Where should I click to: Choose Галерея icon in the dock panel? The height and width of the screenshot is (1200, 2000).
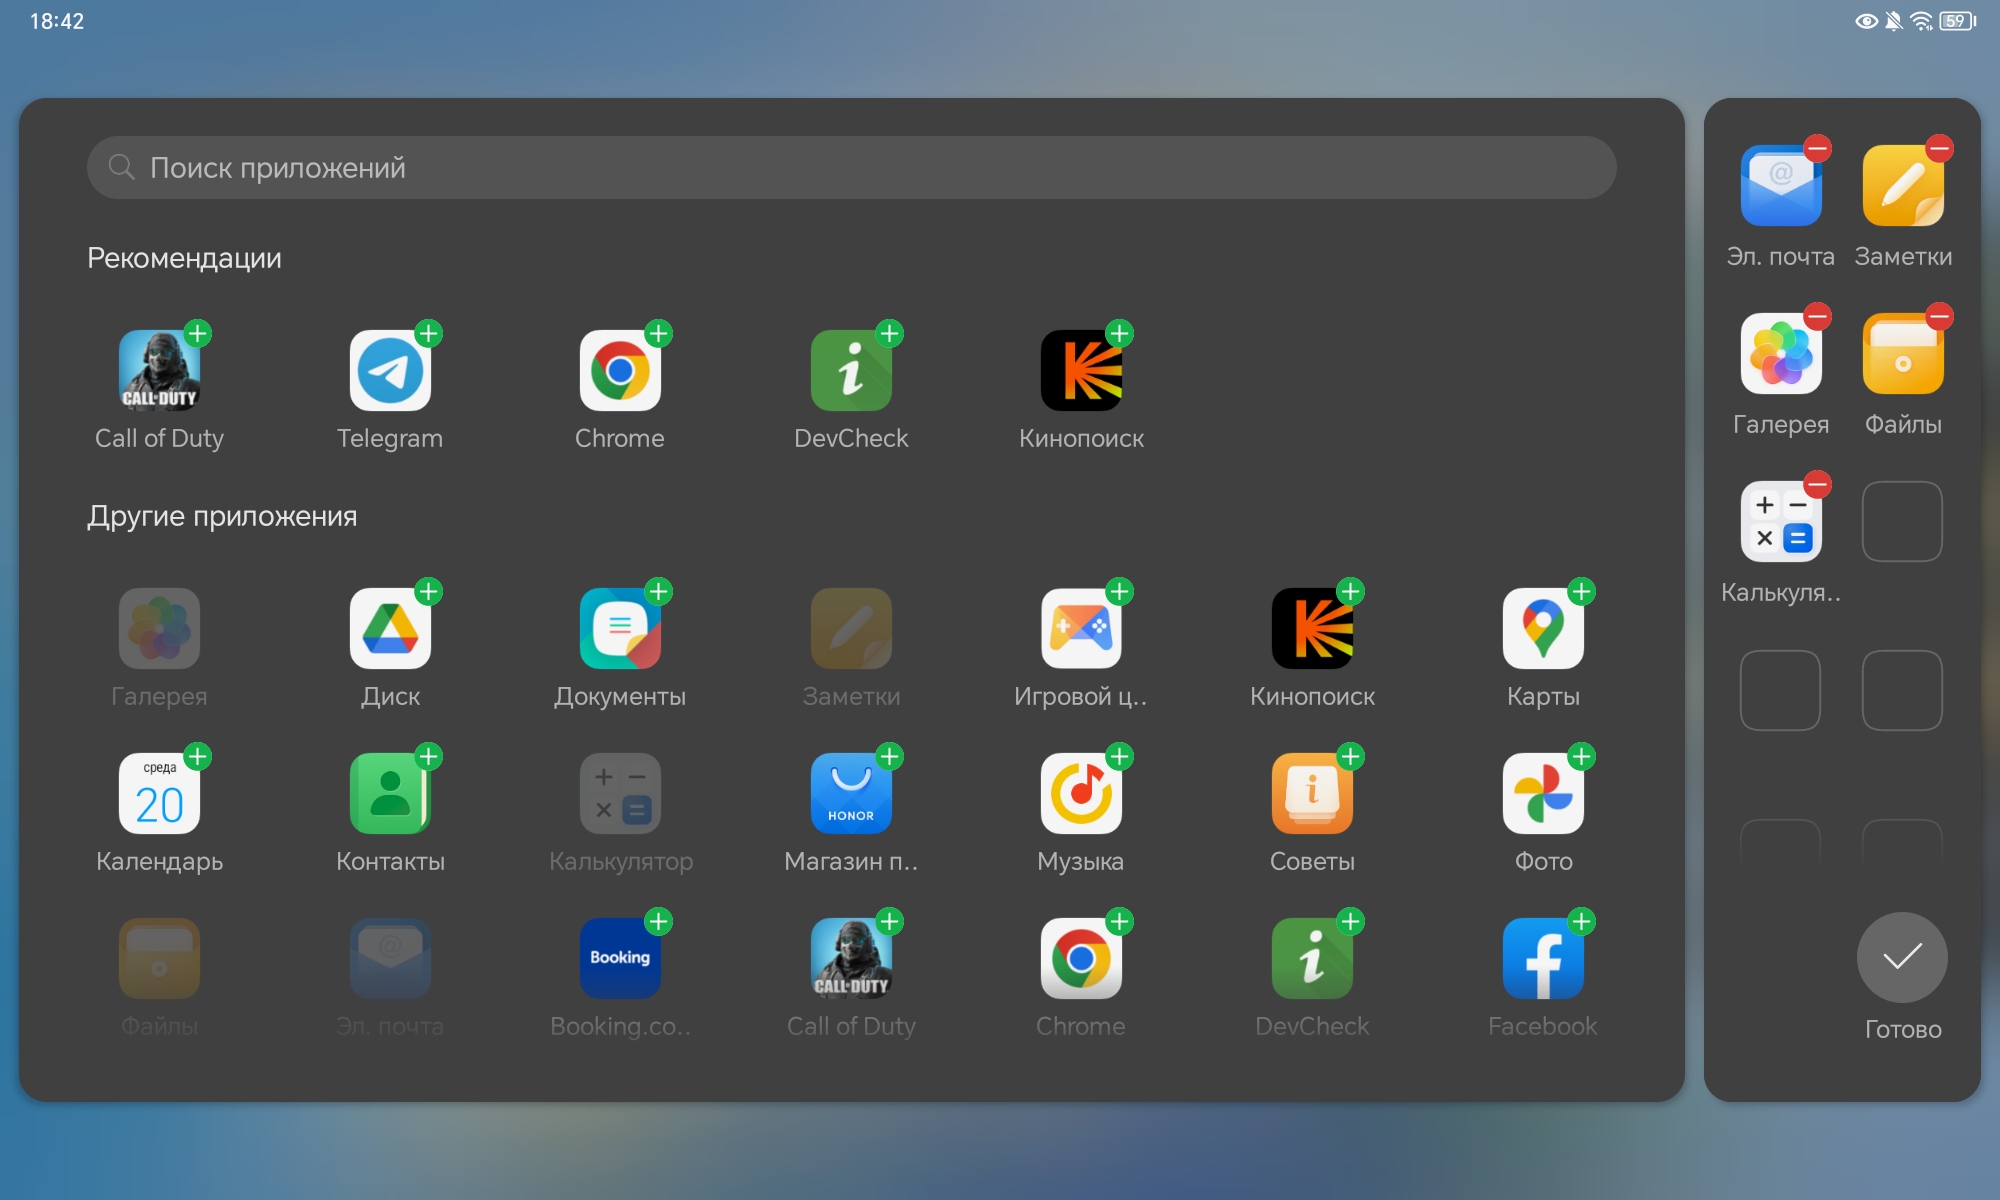tap(1781, 354)
